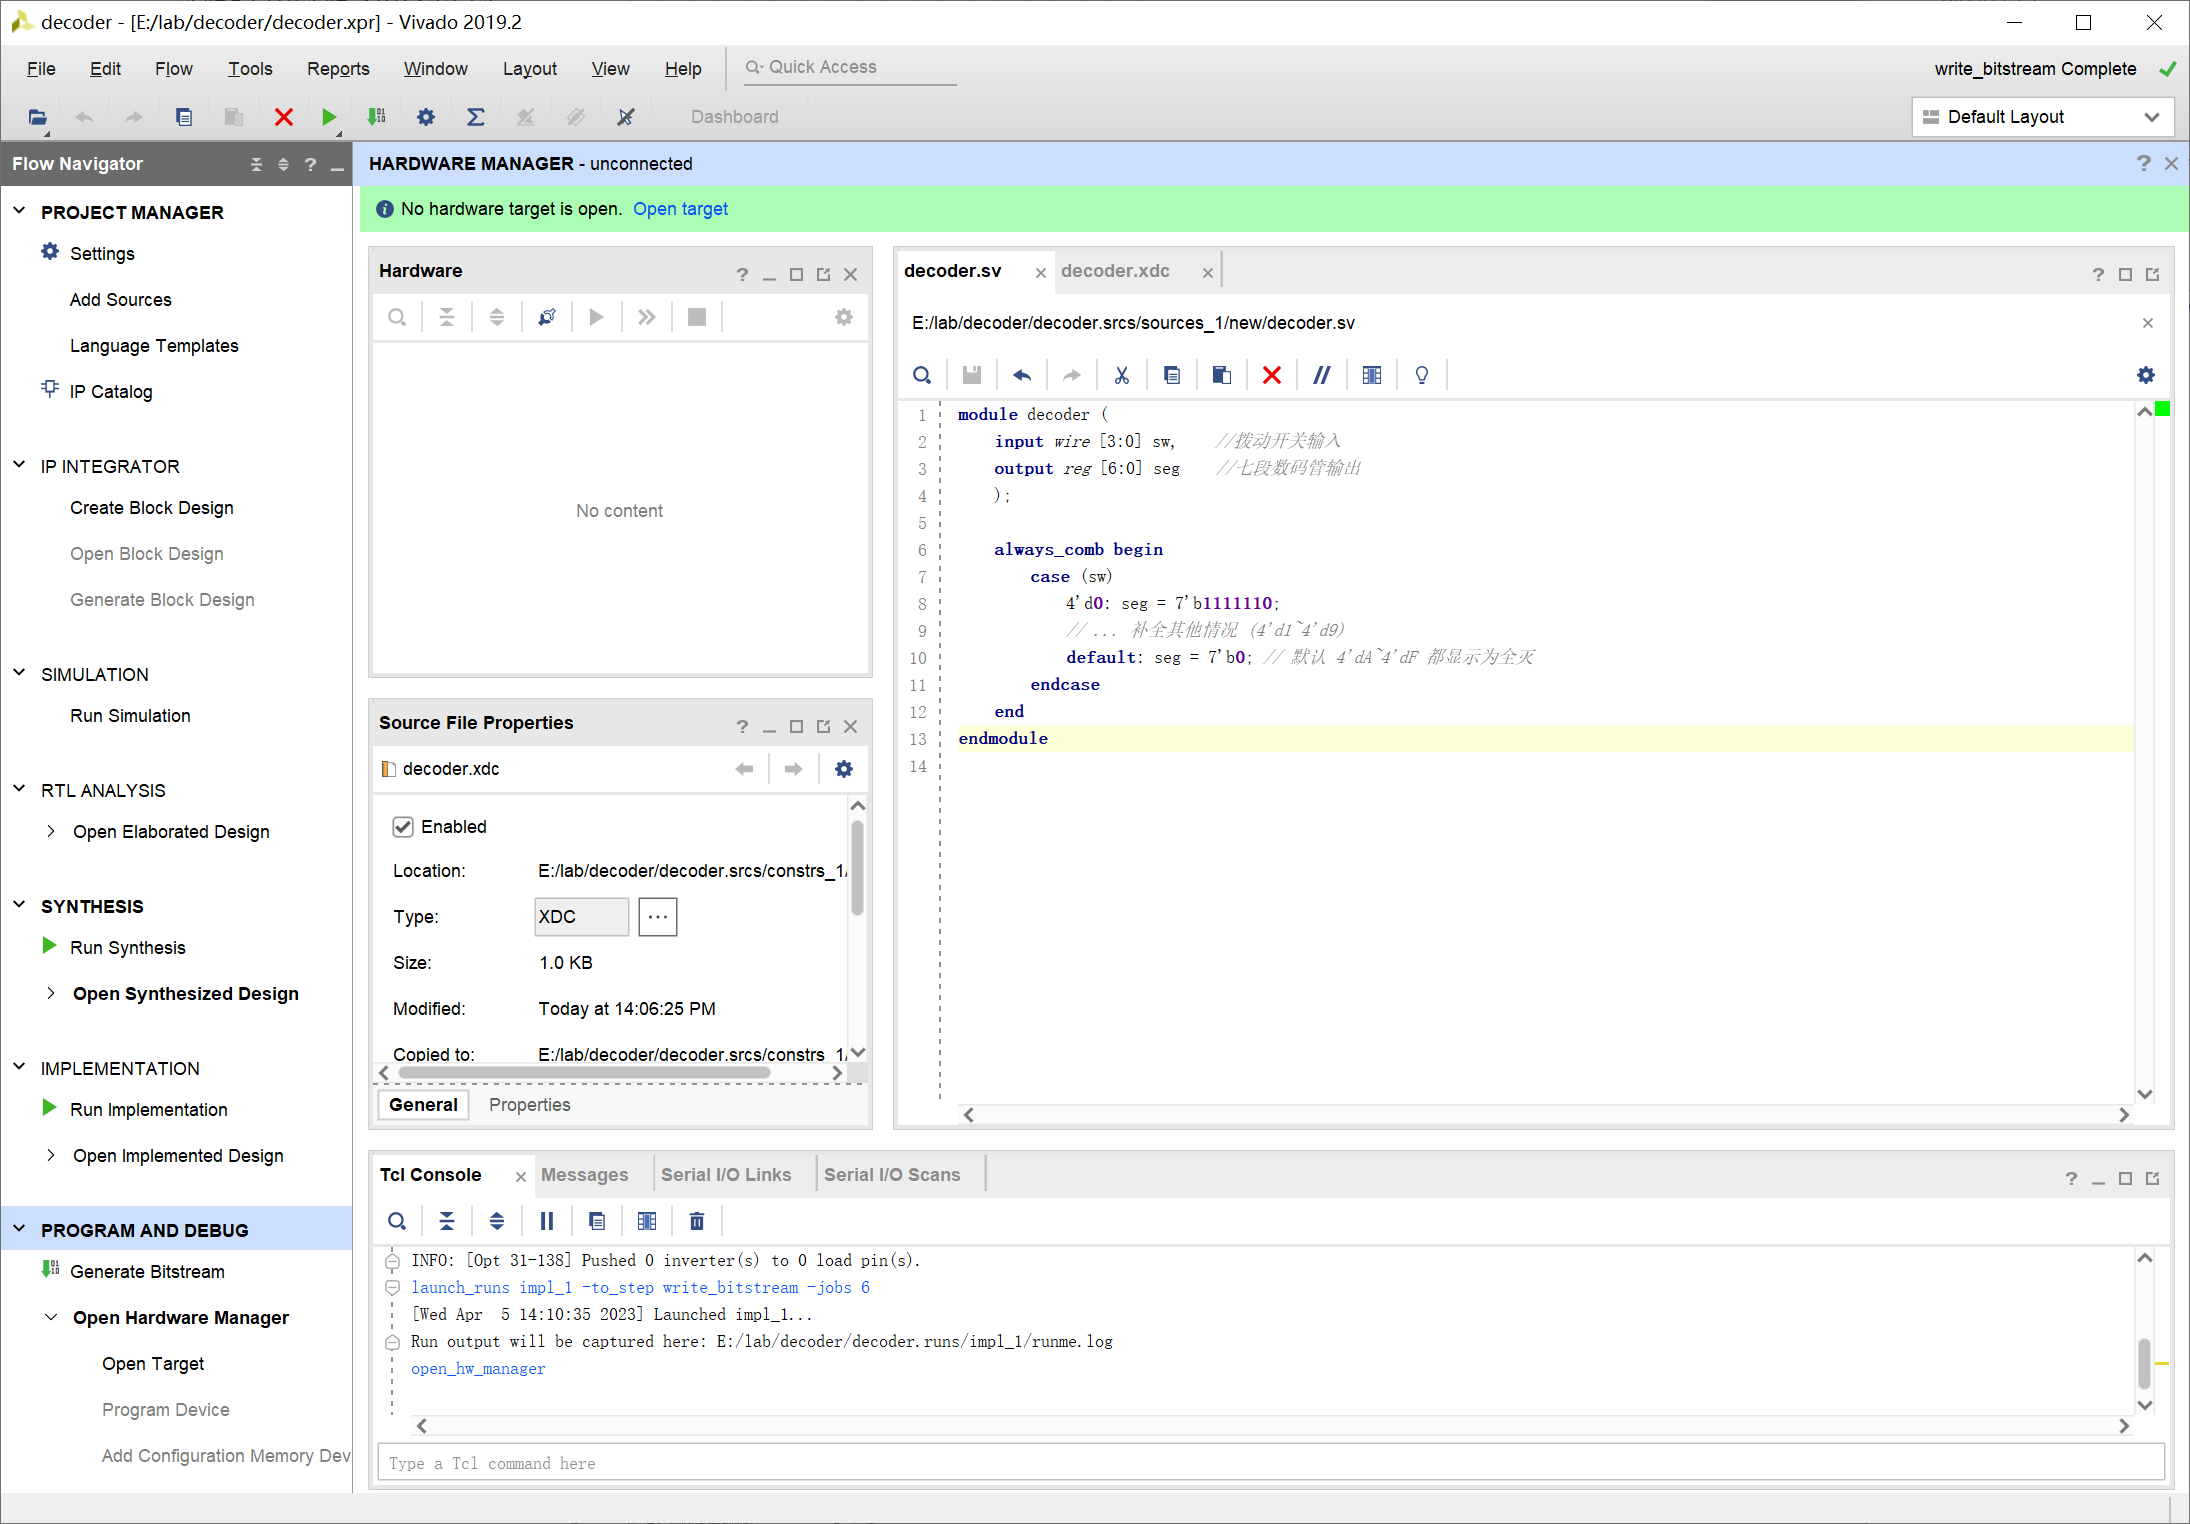
Task: Expand Open Synthesized Design tree item
Action: tap(51, 993)
